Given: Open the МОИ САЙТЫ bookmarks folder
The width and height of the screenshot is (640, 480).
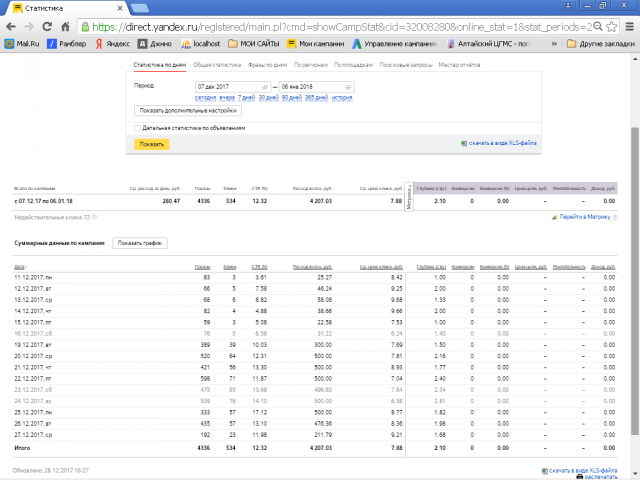Looking at the screenshot, I should pos(254,44).
